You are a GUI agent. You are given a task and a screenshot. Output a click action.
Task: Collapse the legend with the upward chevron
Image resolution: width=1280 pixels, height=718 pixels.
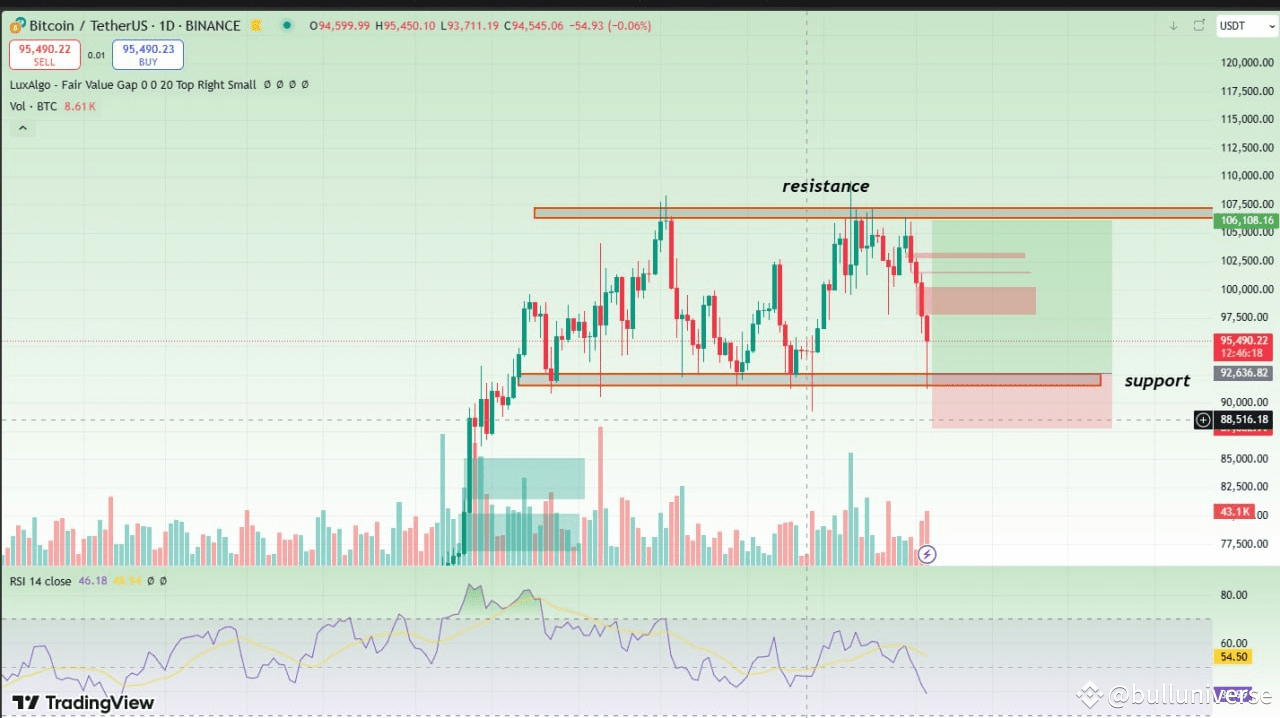22,127
